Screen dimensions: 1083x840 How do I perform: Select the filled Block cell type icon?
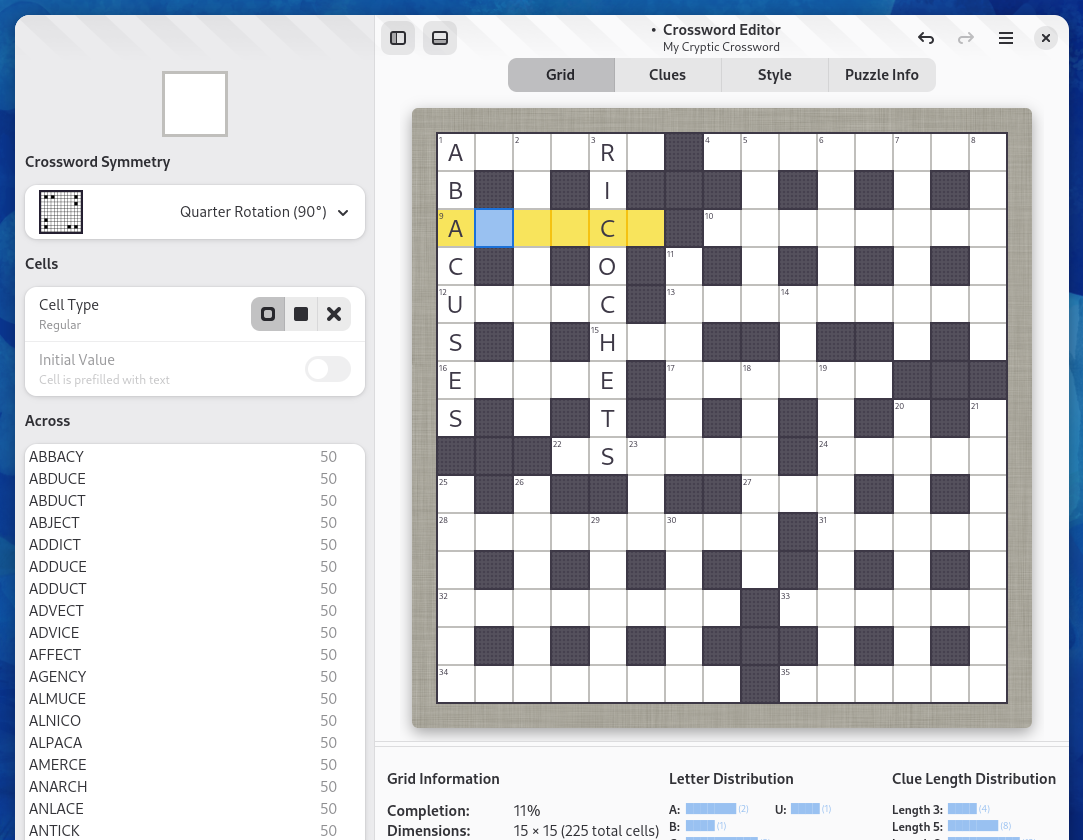300,313
